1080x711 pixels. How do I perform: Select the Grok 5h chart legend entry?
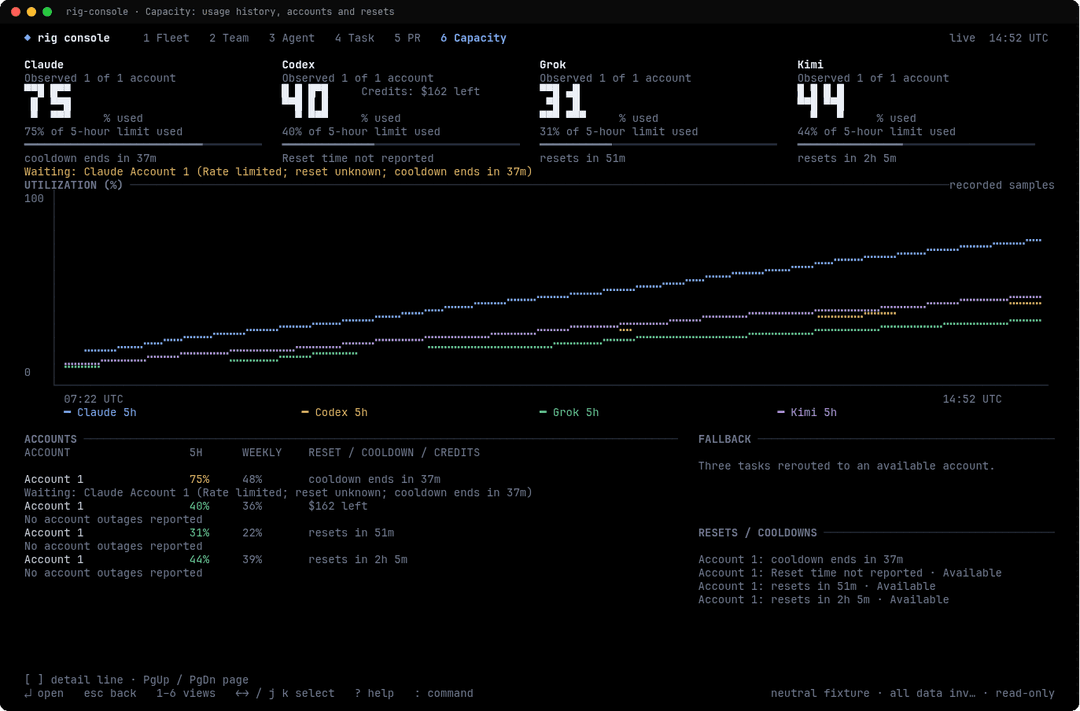[569, 412]
